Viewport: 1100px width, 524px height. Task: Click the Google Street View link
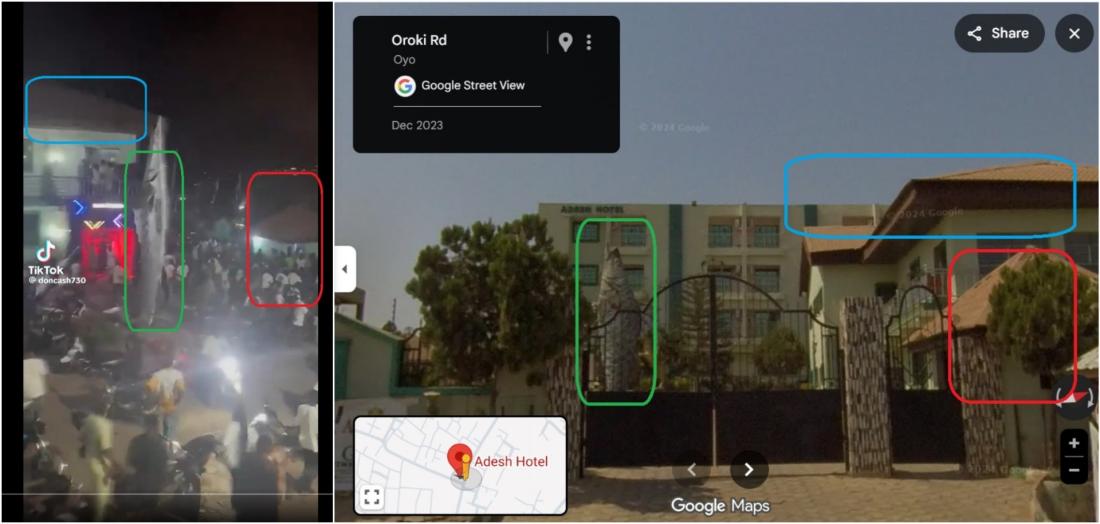click(473, 86)
